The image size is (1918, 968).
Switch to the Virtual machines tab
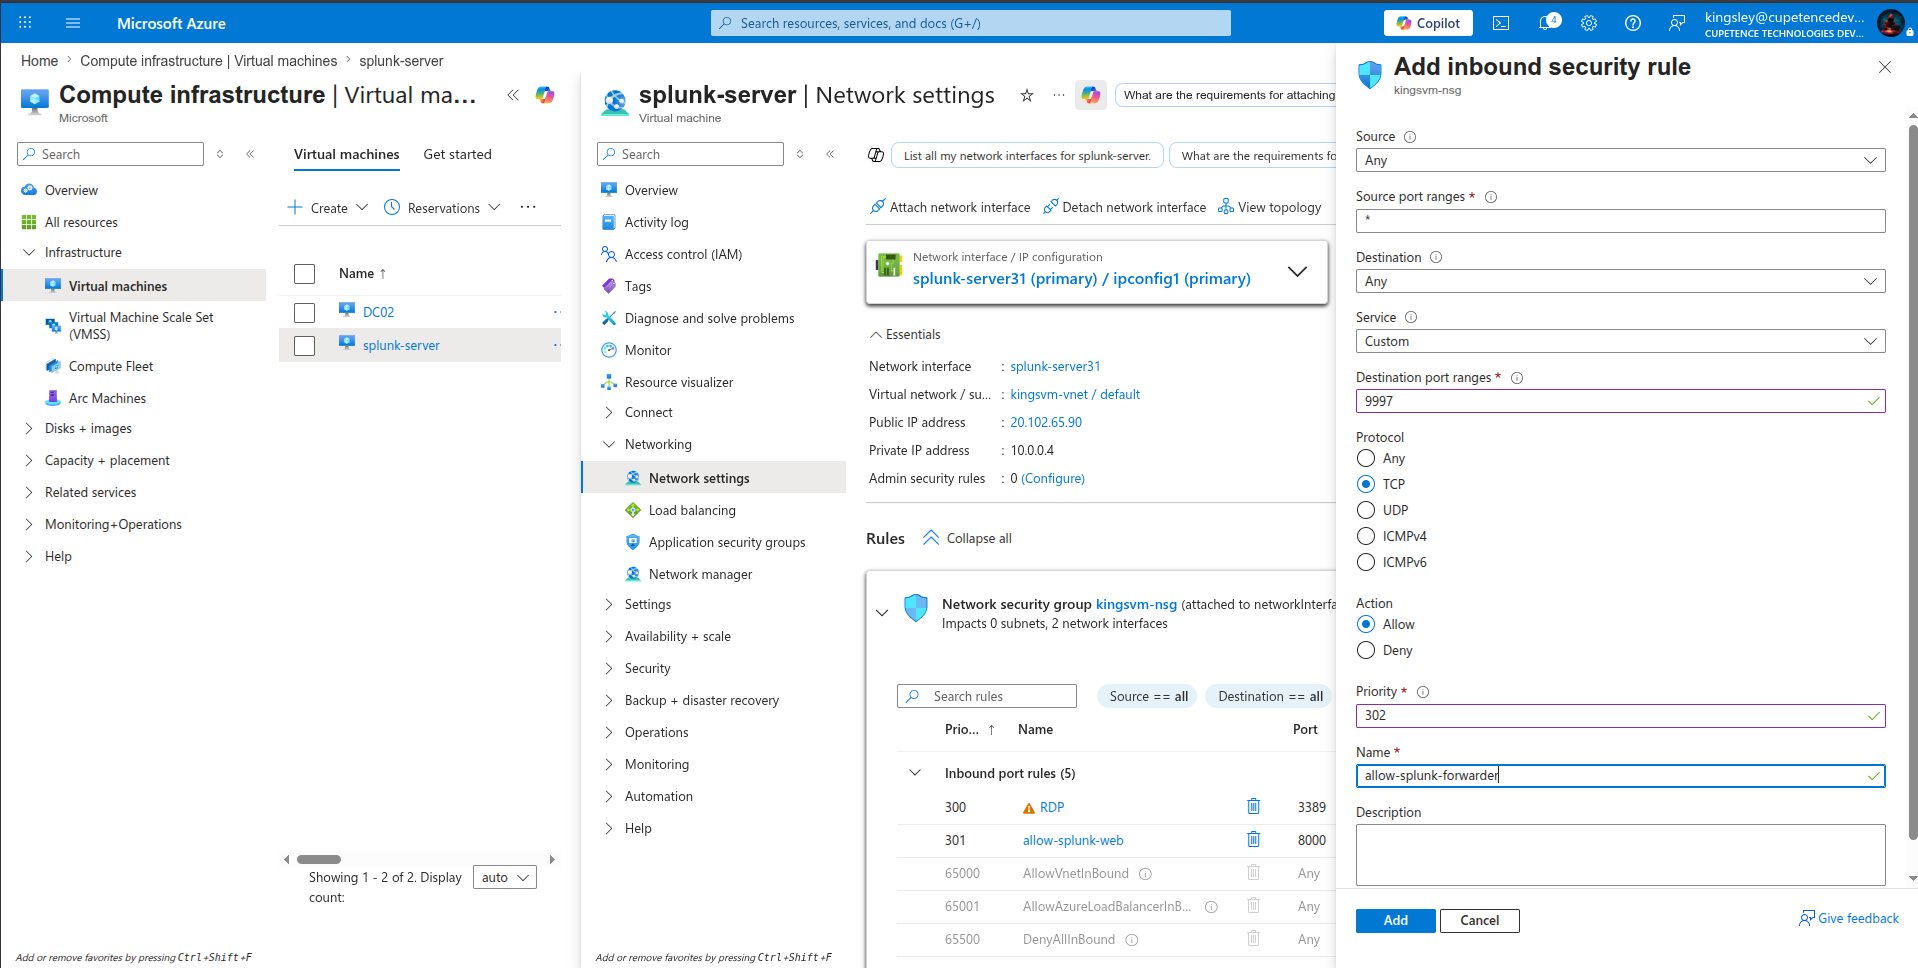click(346, 154)
